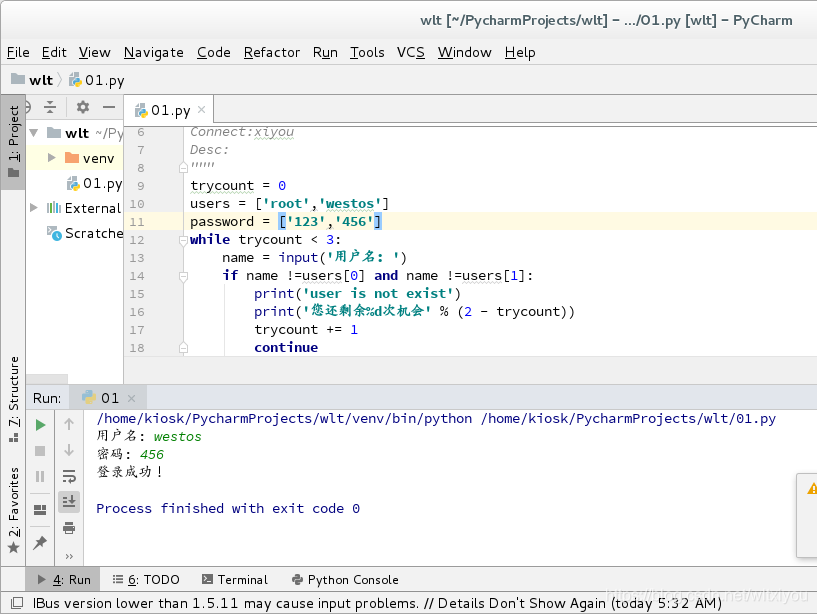The image size is (817, 614).
Task: Open the 4: Run tool window tab
Action: [x=64, y=580]
